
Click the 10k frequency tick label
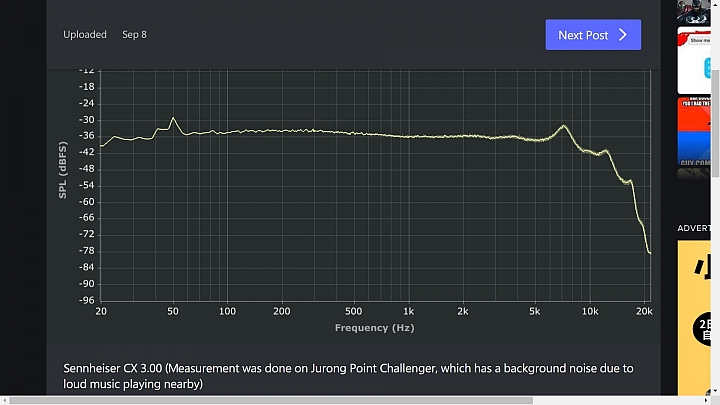tap(590, 311)
